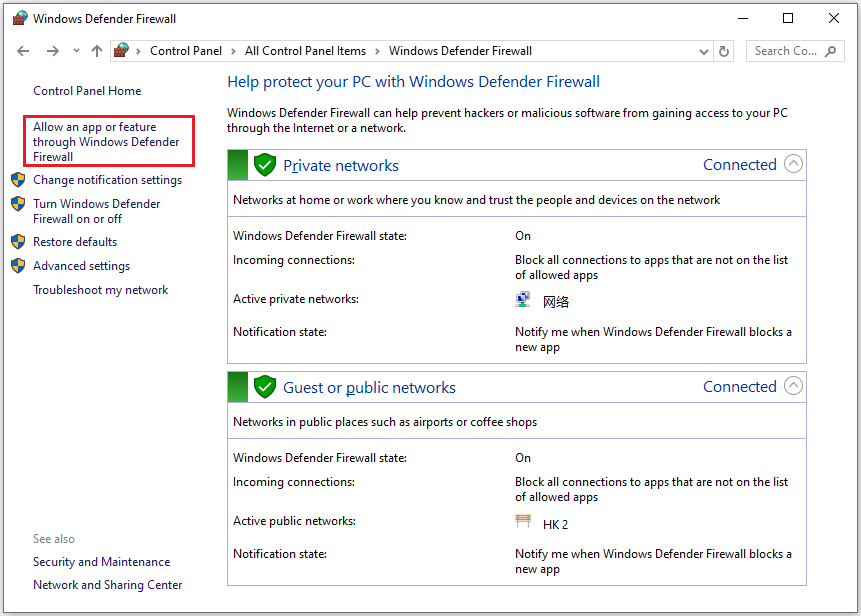The image size is (861, 616).
Task: Collapse the Guest or public networks section
Action: pos(793,385)
